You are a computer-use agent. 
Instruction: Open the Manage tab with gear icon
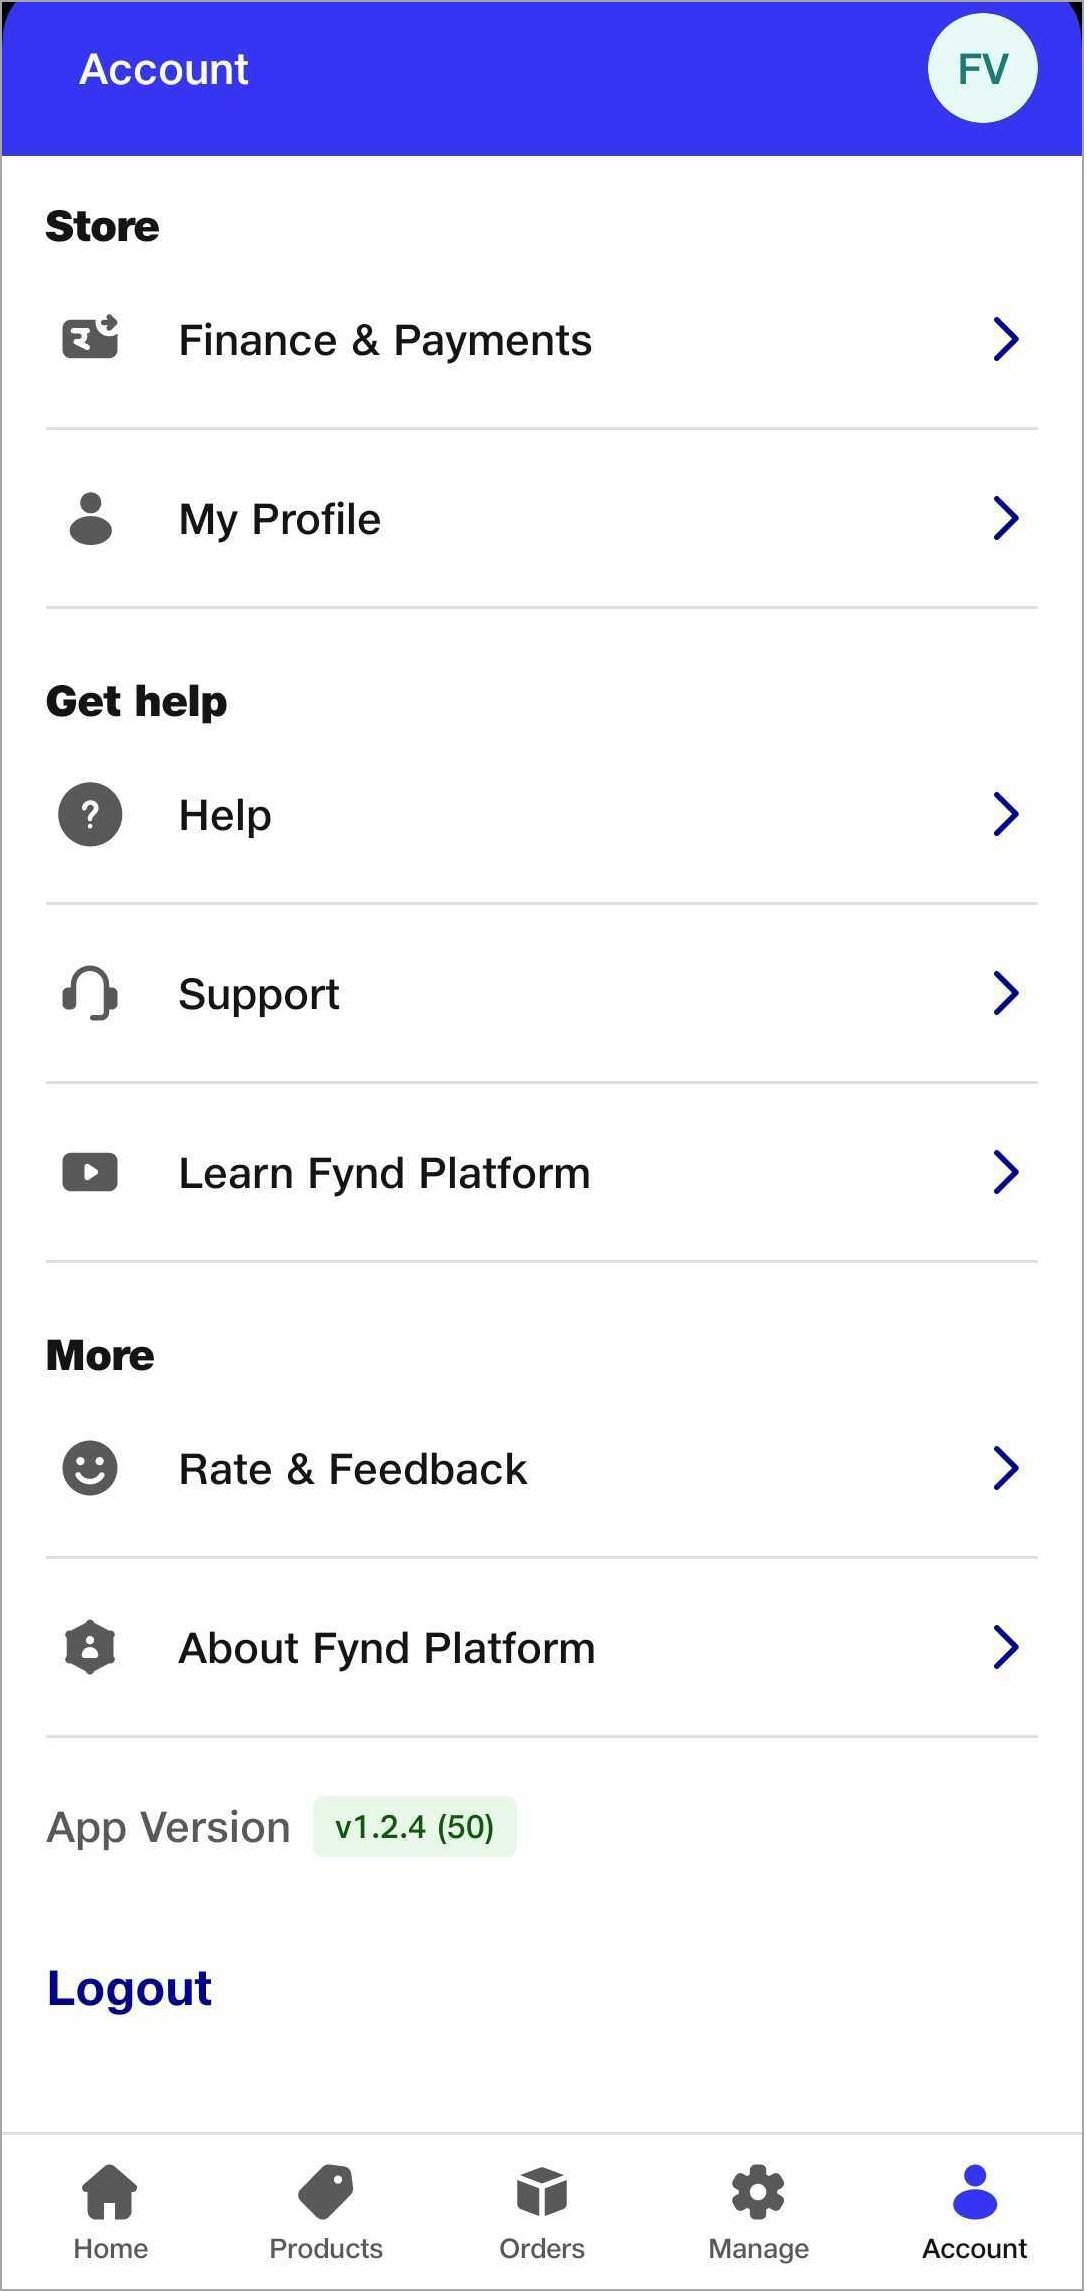[758, 2212]
